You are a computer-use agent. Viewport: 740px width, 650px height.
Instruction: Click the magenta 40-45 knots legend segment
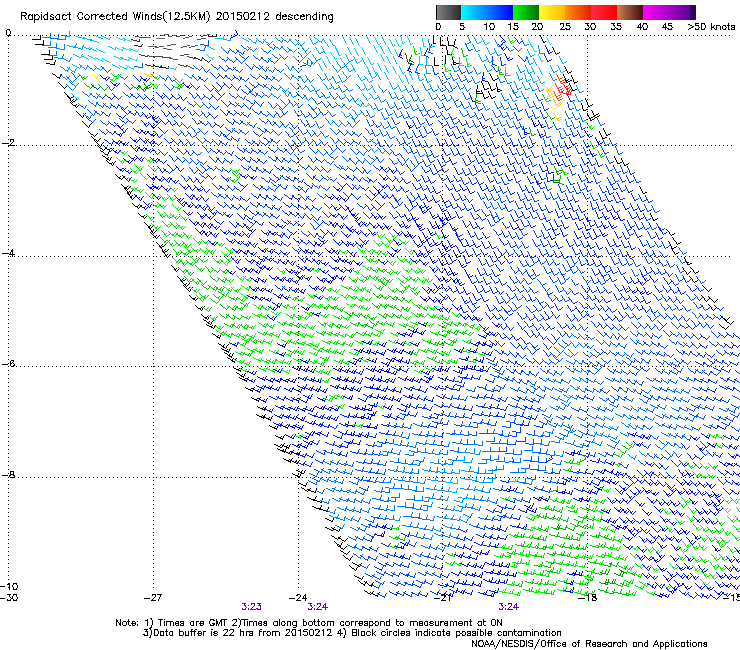click(656, 12)
